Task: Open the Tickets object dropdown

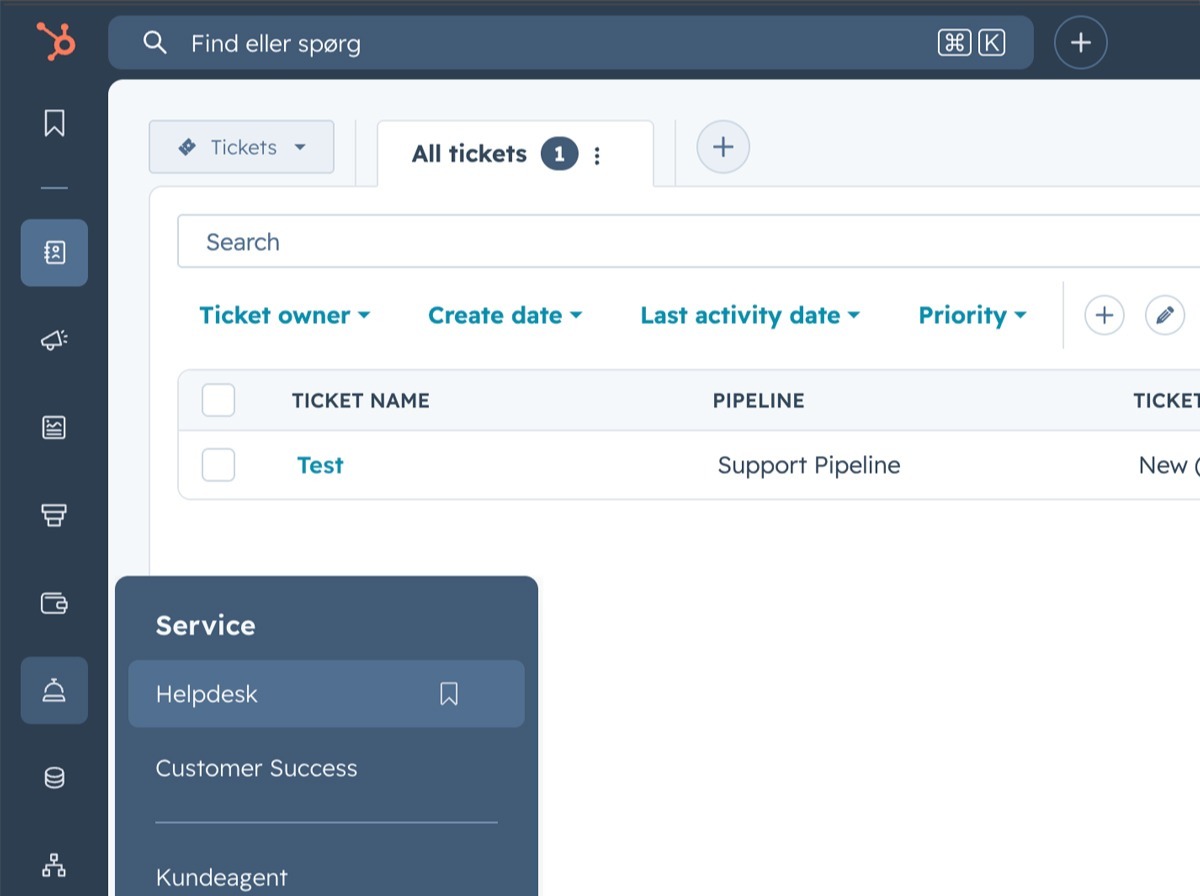Action: pos(241,147)
